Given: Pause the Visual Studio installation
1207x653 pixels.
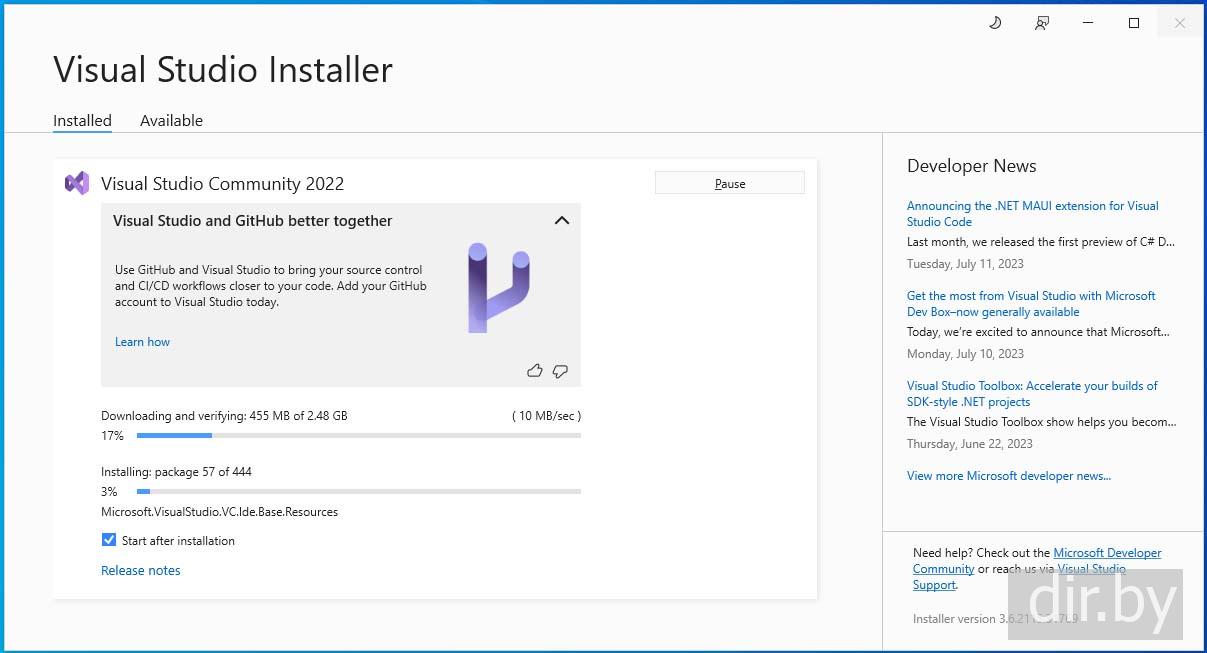Looking at the screenshot, I should (x=729, y=183).
